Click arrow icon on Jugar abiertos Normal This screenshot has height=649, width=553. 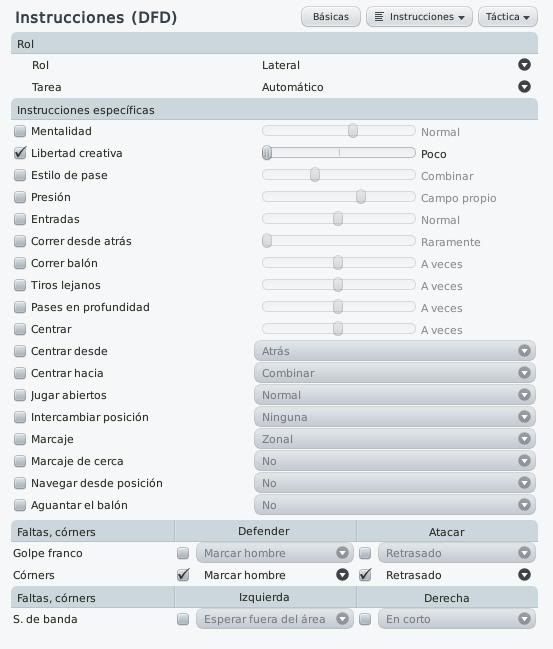click(524, 395)
